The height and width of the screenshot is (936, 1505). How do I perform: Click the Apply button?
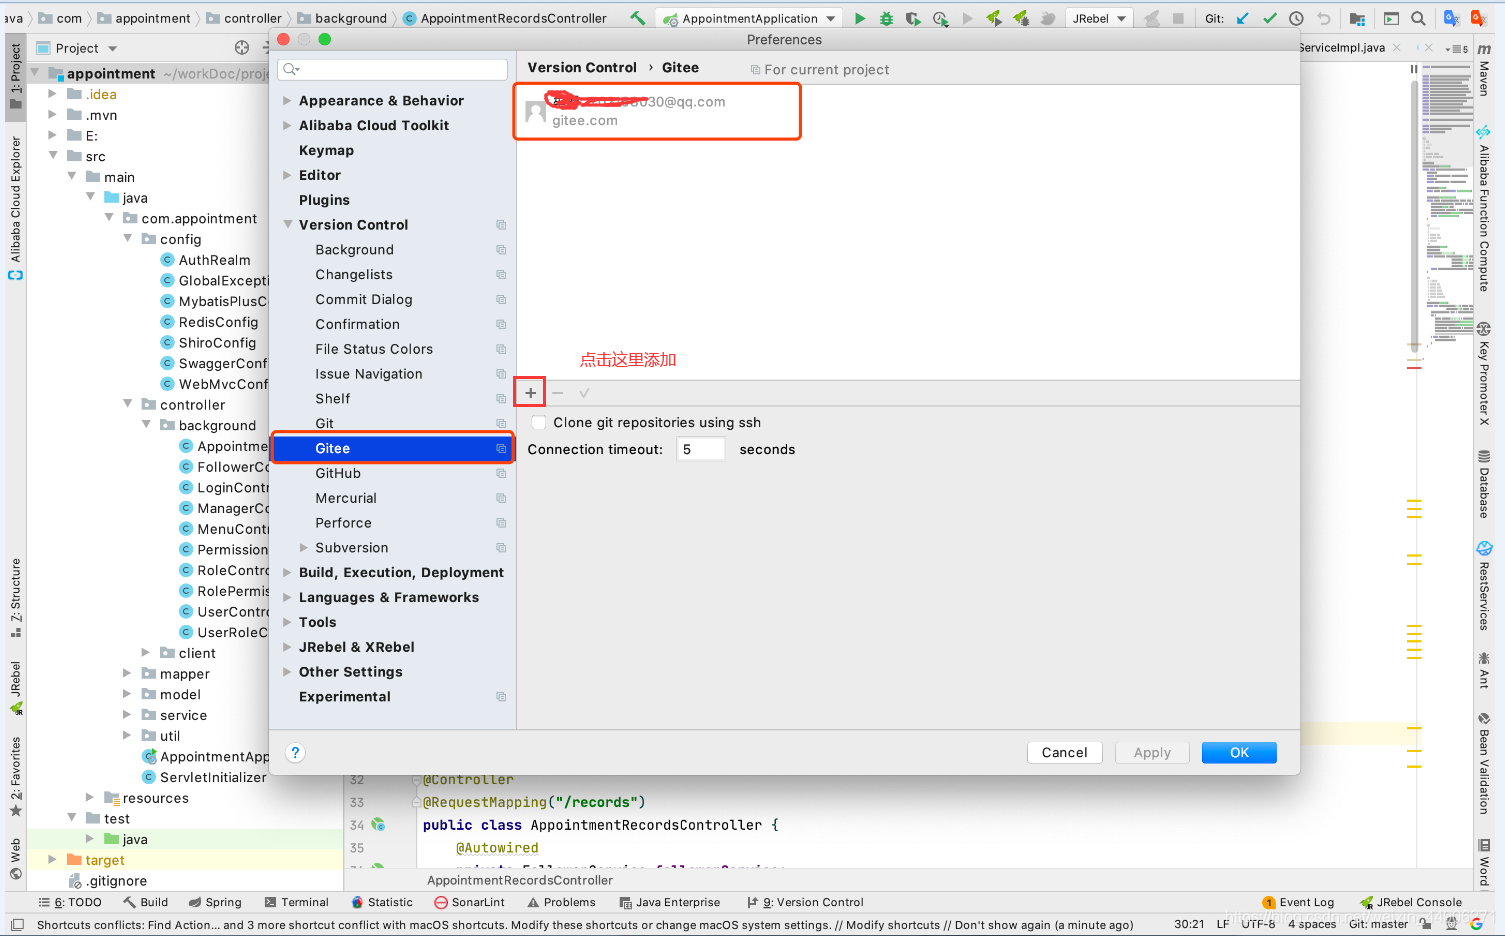[x=1152, y=753]
